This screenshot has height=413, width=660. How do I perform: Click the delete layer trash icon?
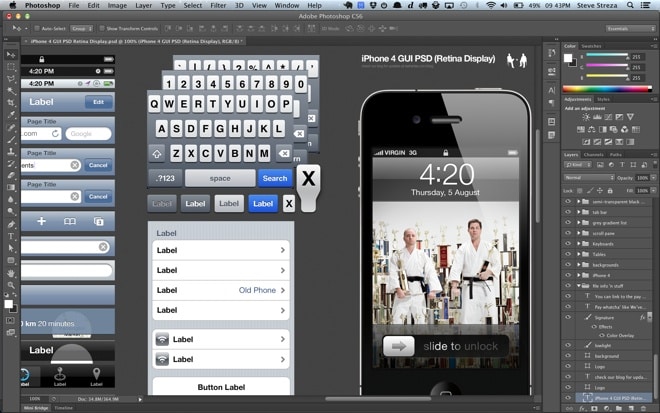click(643, 408)
